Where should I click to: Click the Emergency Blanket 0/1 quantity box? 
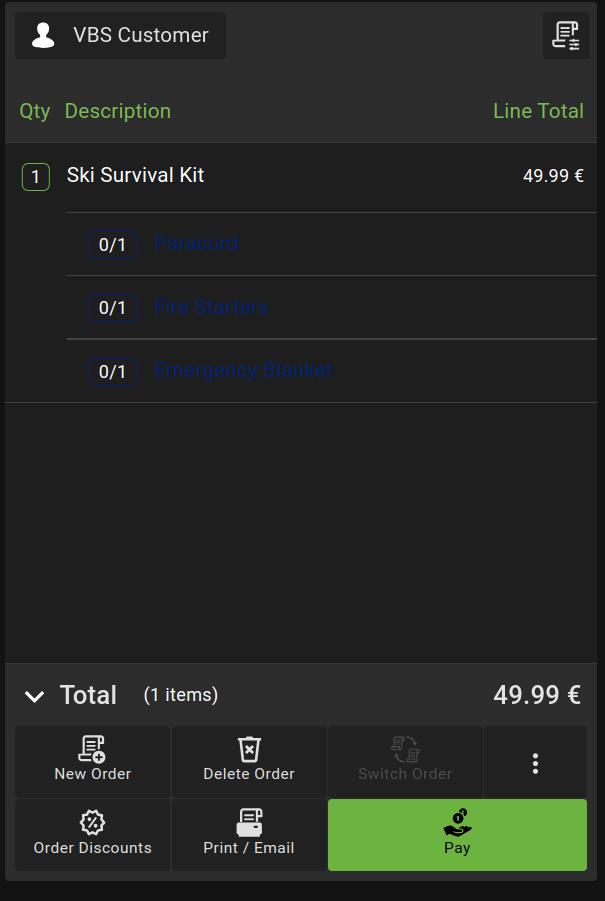click(113, 372)
